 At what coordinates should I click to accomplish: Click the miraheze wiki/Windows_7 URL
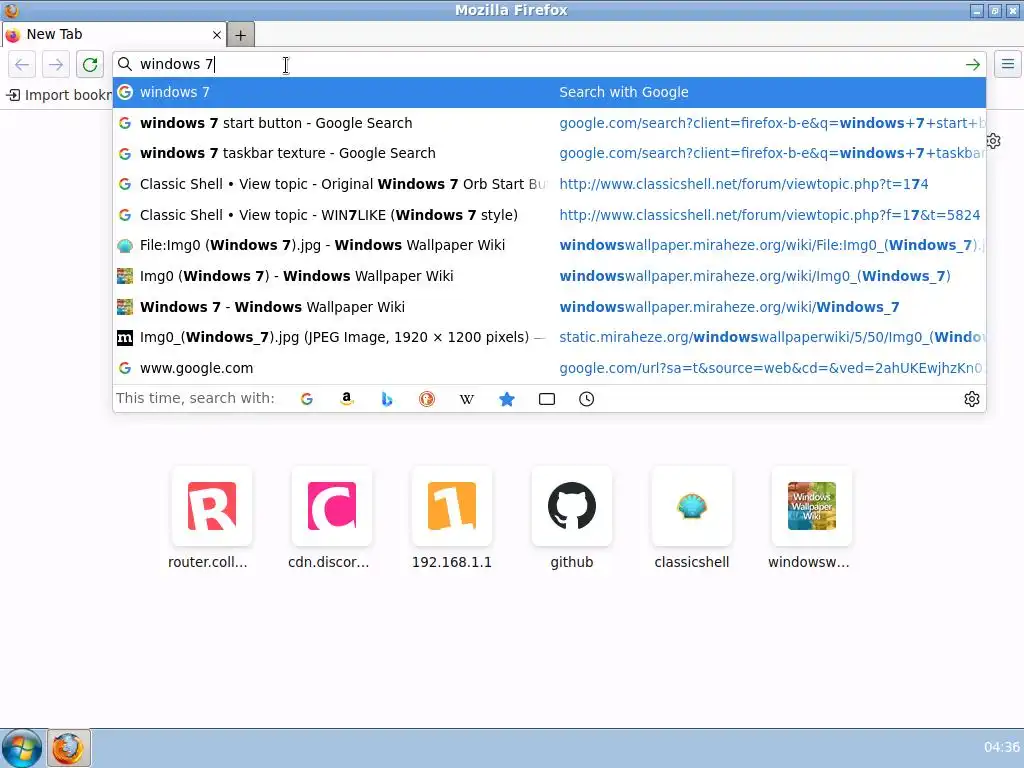point(729,307)
